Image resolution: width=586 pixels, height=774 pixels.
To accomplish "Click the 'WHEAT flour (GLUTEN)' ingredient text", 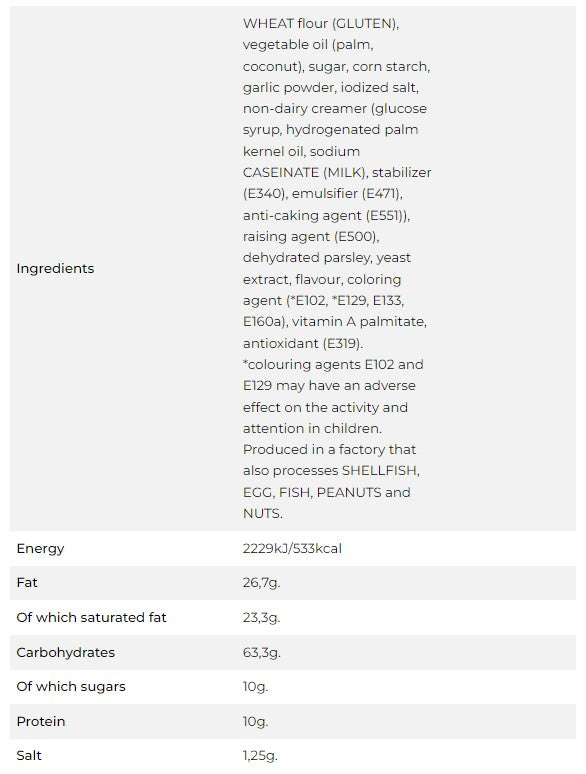I will [321, 23].
